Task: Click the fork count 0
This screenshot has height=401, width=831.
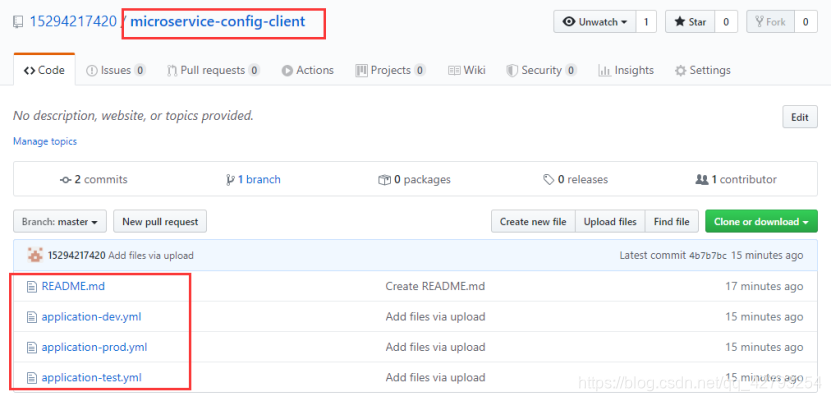Action: pyautogui.click(x=805, y=22)
